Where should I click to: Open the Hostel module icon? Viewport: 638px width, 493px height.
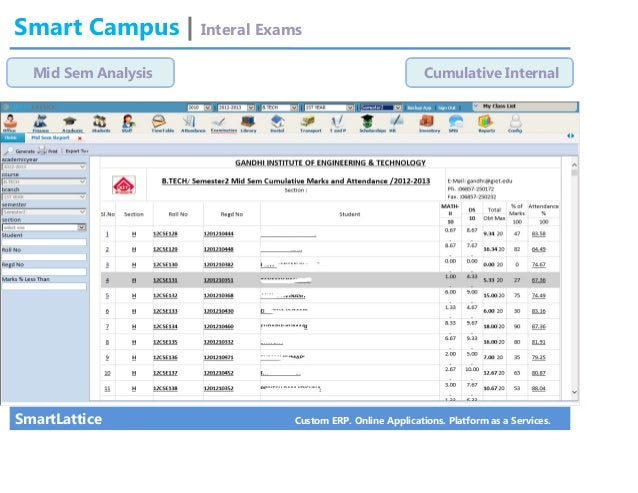click(x=277, y=123)
